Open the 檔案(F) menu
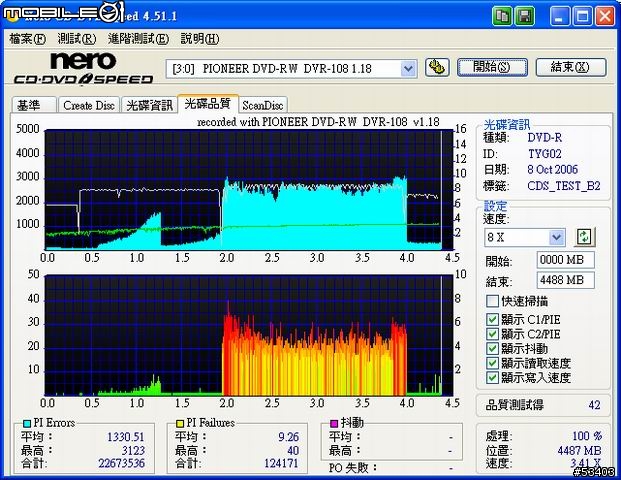The height and width of the screenshot is (480, 621). point(27,39)
